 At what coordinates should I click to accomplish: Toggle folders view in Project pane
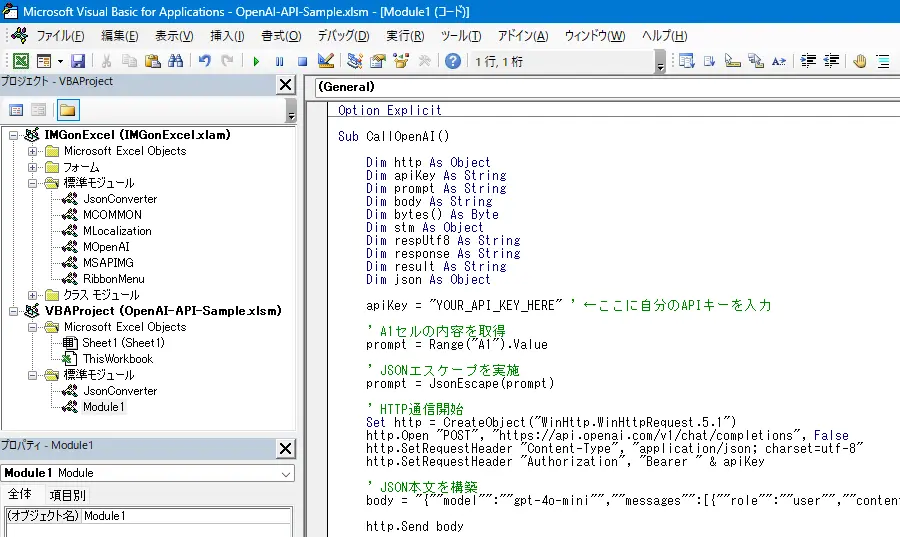[x=67, y=110]
